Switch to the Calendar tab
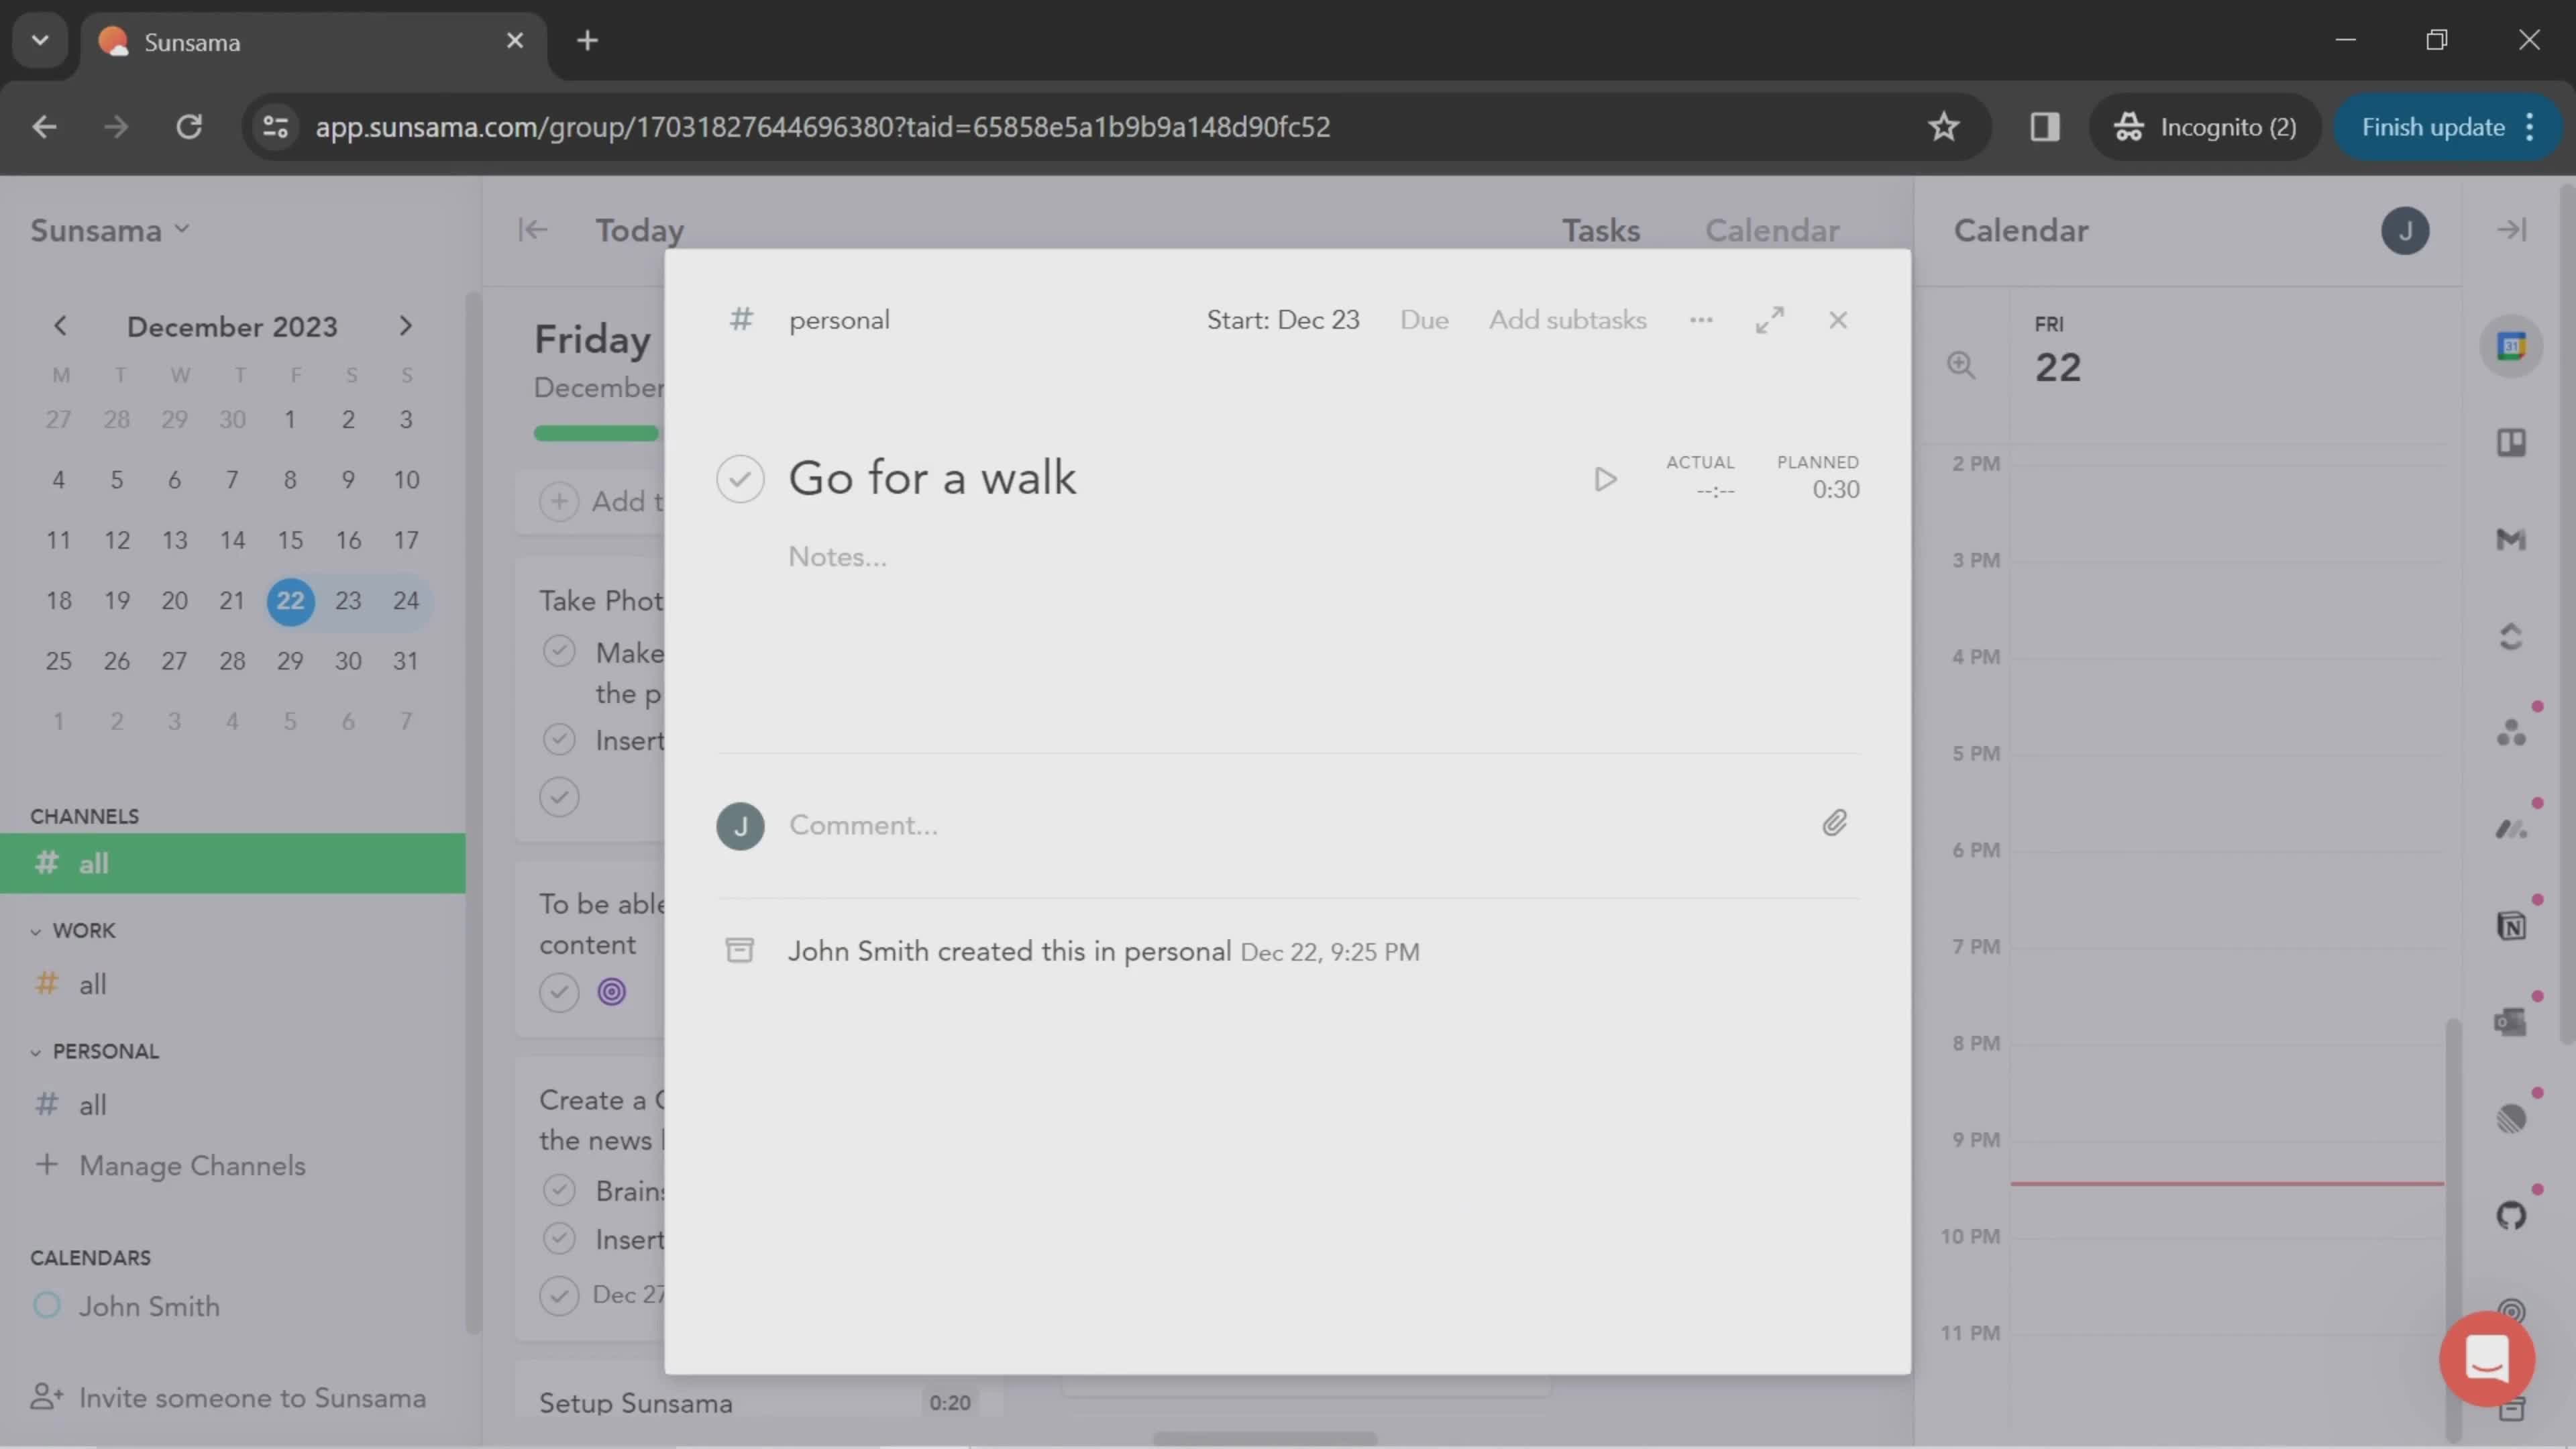The height and width of the screenshot is (1449, 2576). pos(1771,230)
